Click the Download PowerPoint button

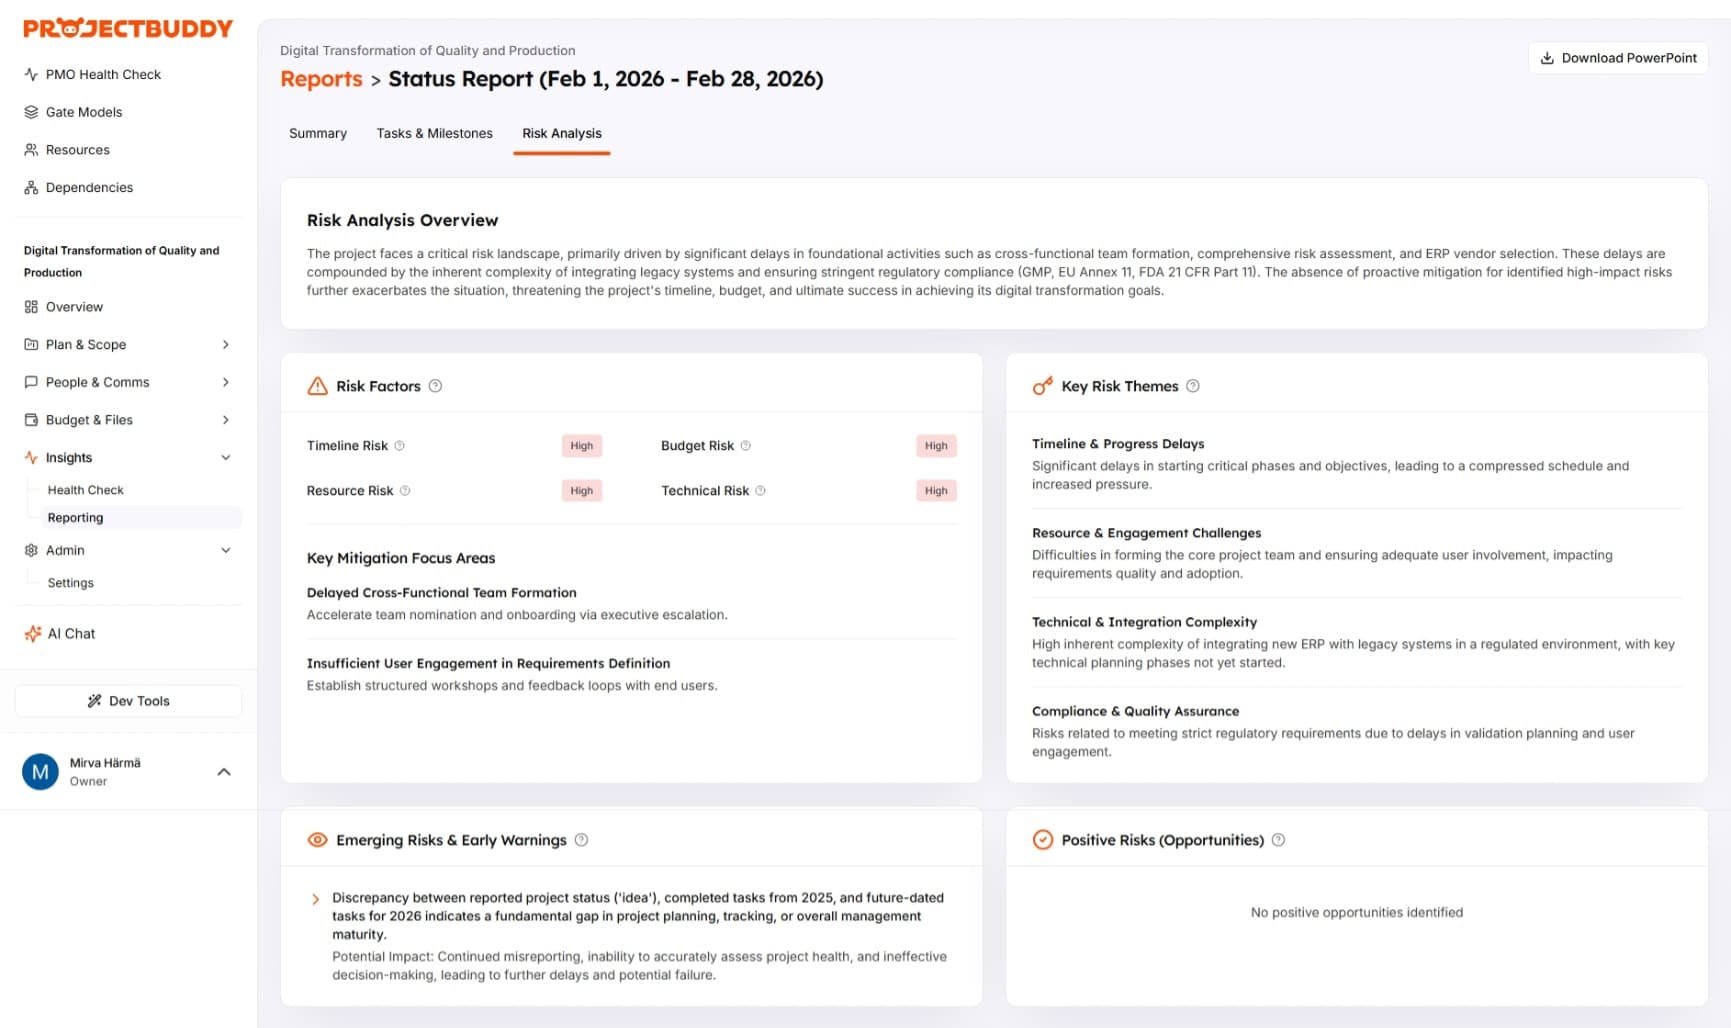1617,58
